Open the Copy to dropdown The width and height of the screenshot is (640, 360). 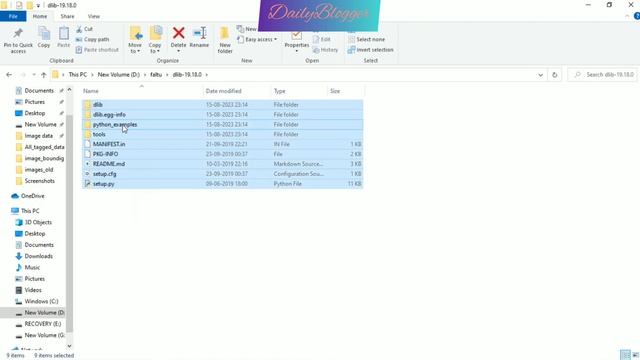coord(155,40)
